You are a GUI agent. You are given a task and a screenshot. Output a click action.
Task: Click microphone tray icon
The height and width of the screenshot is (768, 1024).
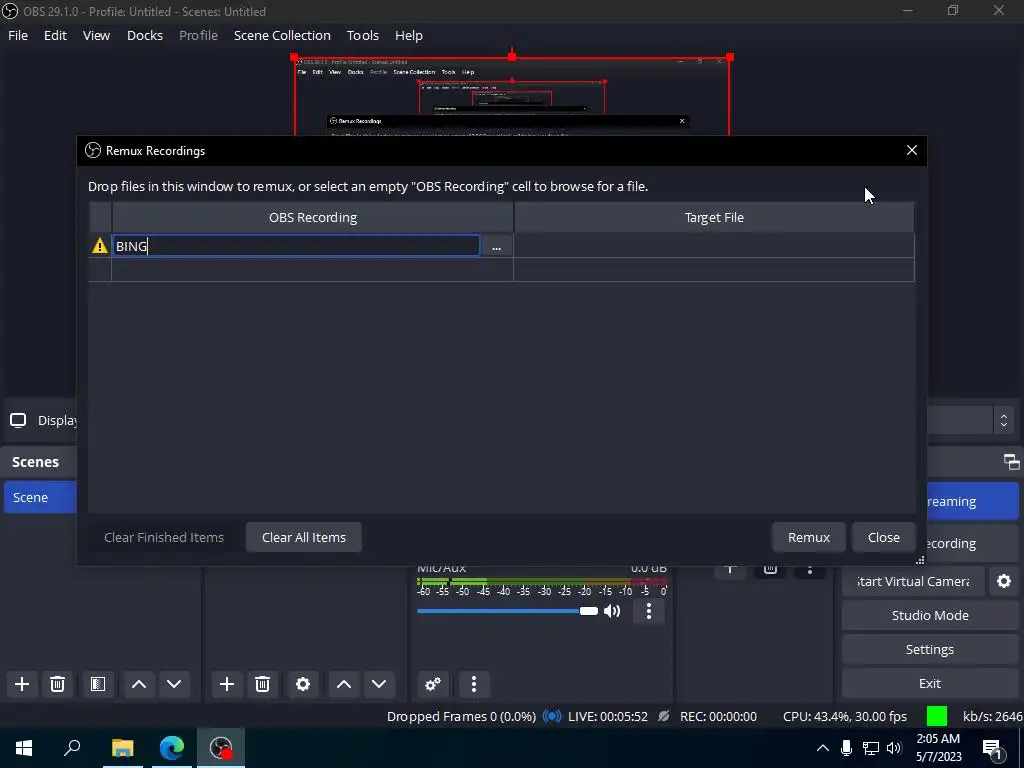[x=846, y=748]
